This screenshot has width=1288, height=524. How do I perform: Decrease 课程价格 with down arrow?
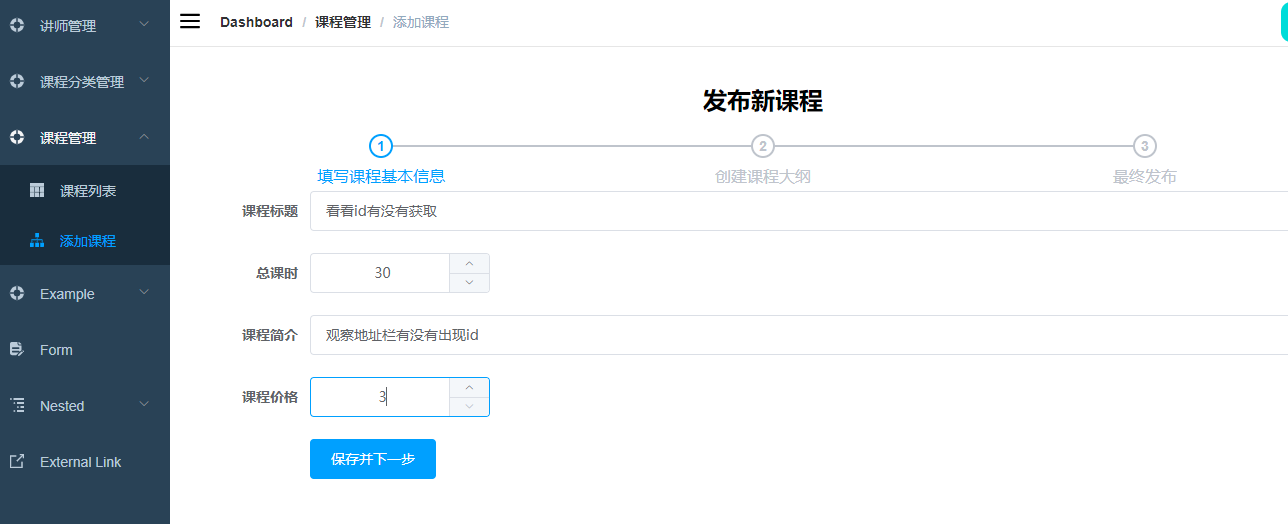(469, 407)
